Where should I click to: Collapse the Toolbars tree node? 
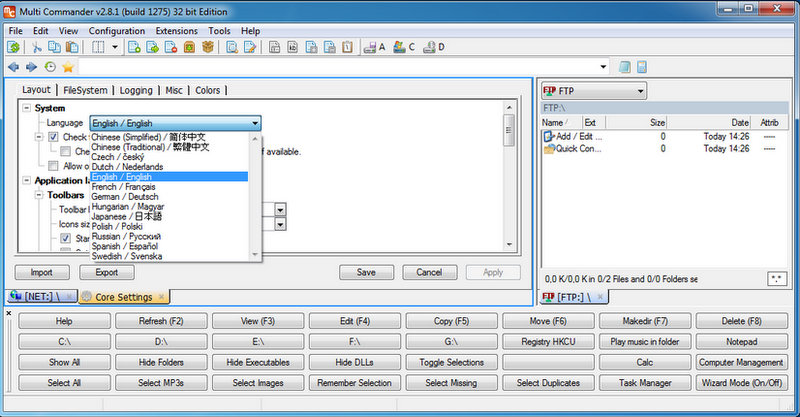(x=39, y=195)
